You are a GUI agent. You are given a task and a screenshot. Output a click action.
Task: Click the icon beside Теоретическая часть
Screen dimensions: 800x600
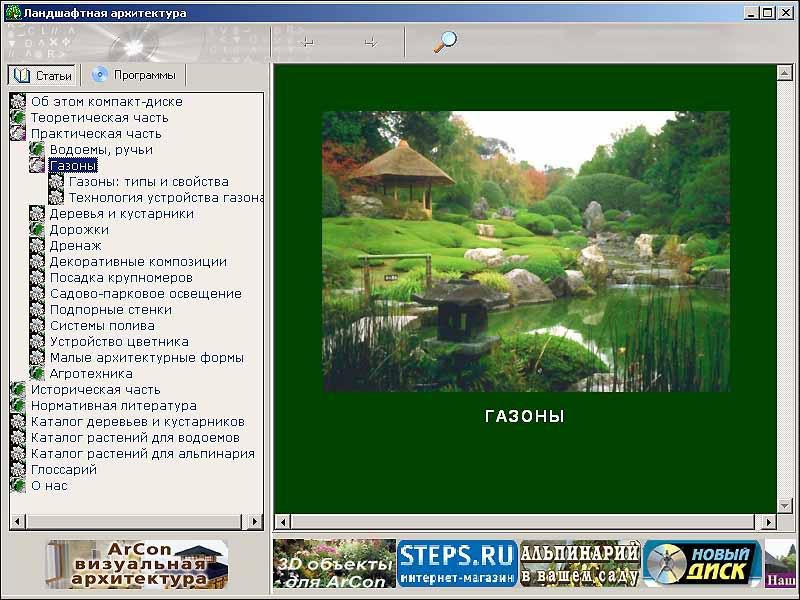pyautogui.click(x=18, y=118)
